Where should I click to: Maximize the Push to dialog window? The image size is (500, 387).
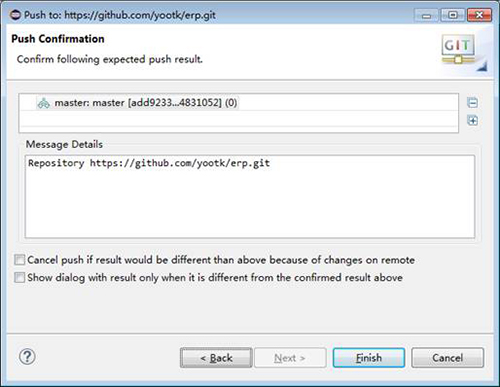pos(452,15)
